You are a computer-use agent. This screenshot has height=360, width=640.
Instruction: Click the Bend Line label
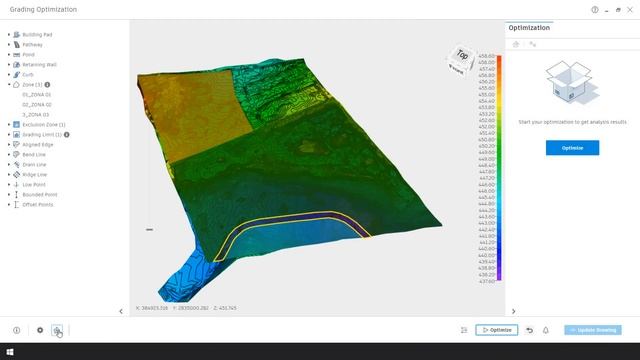click(x=34, y=155)
